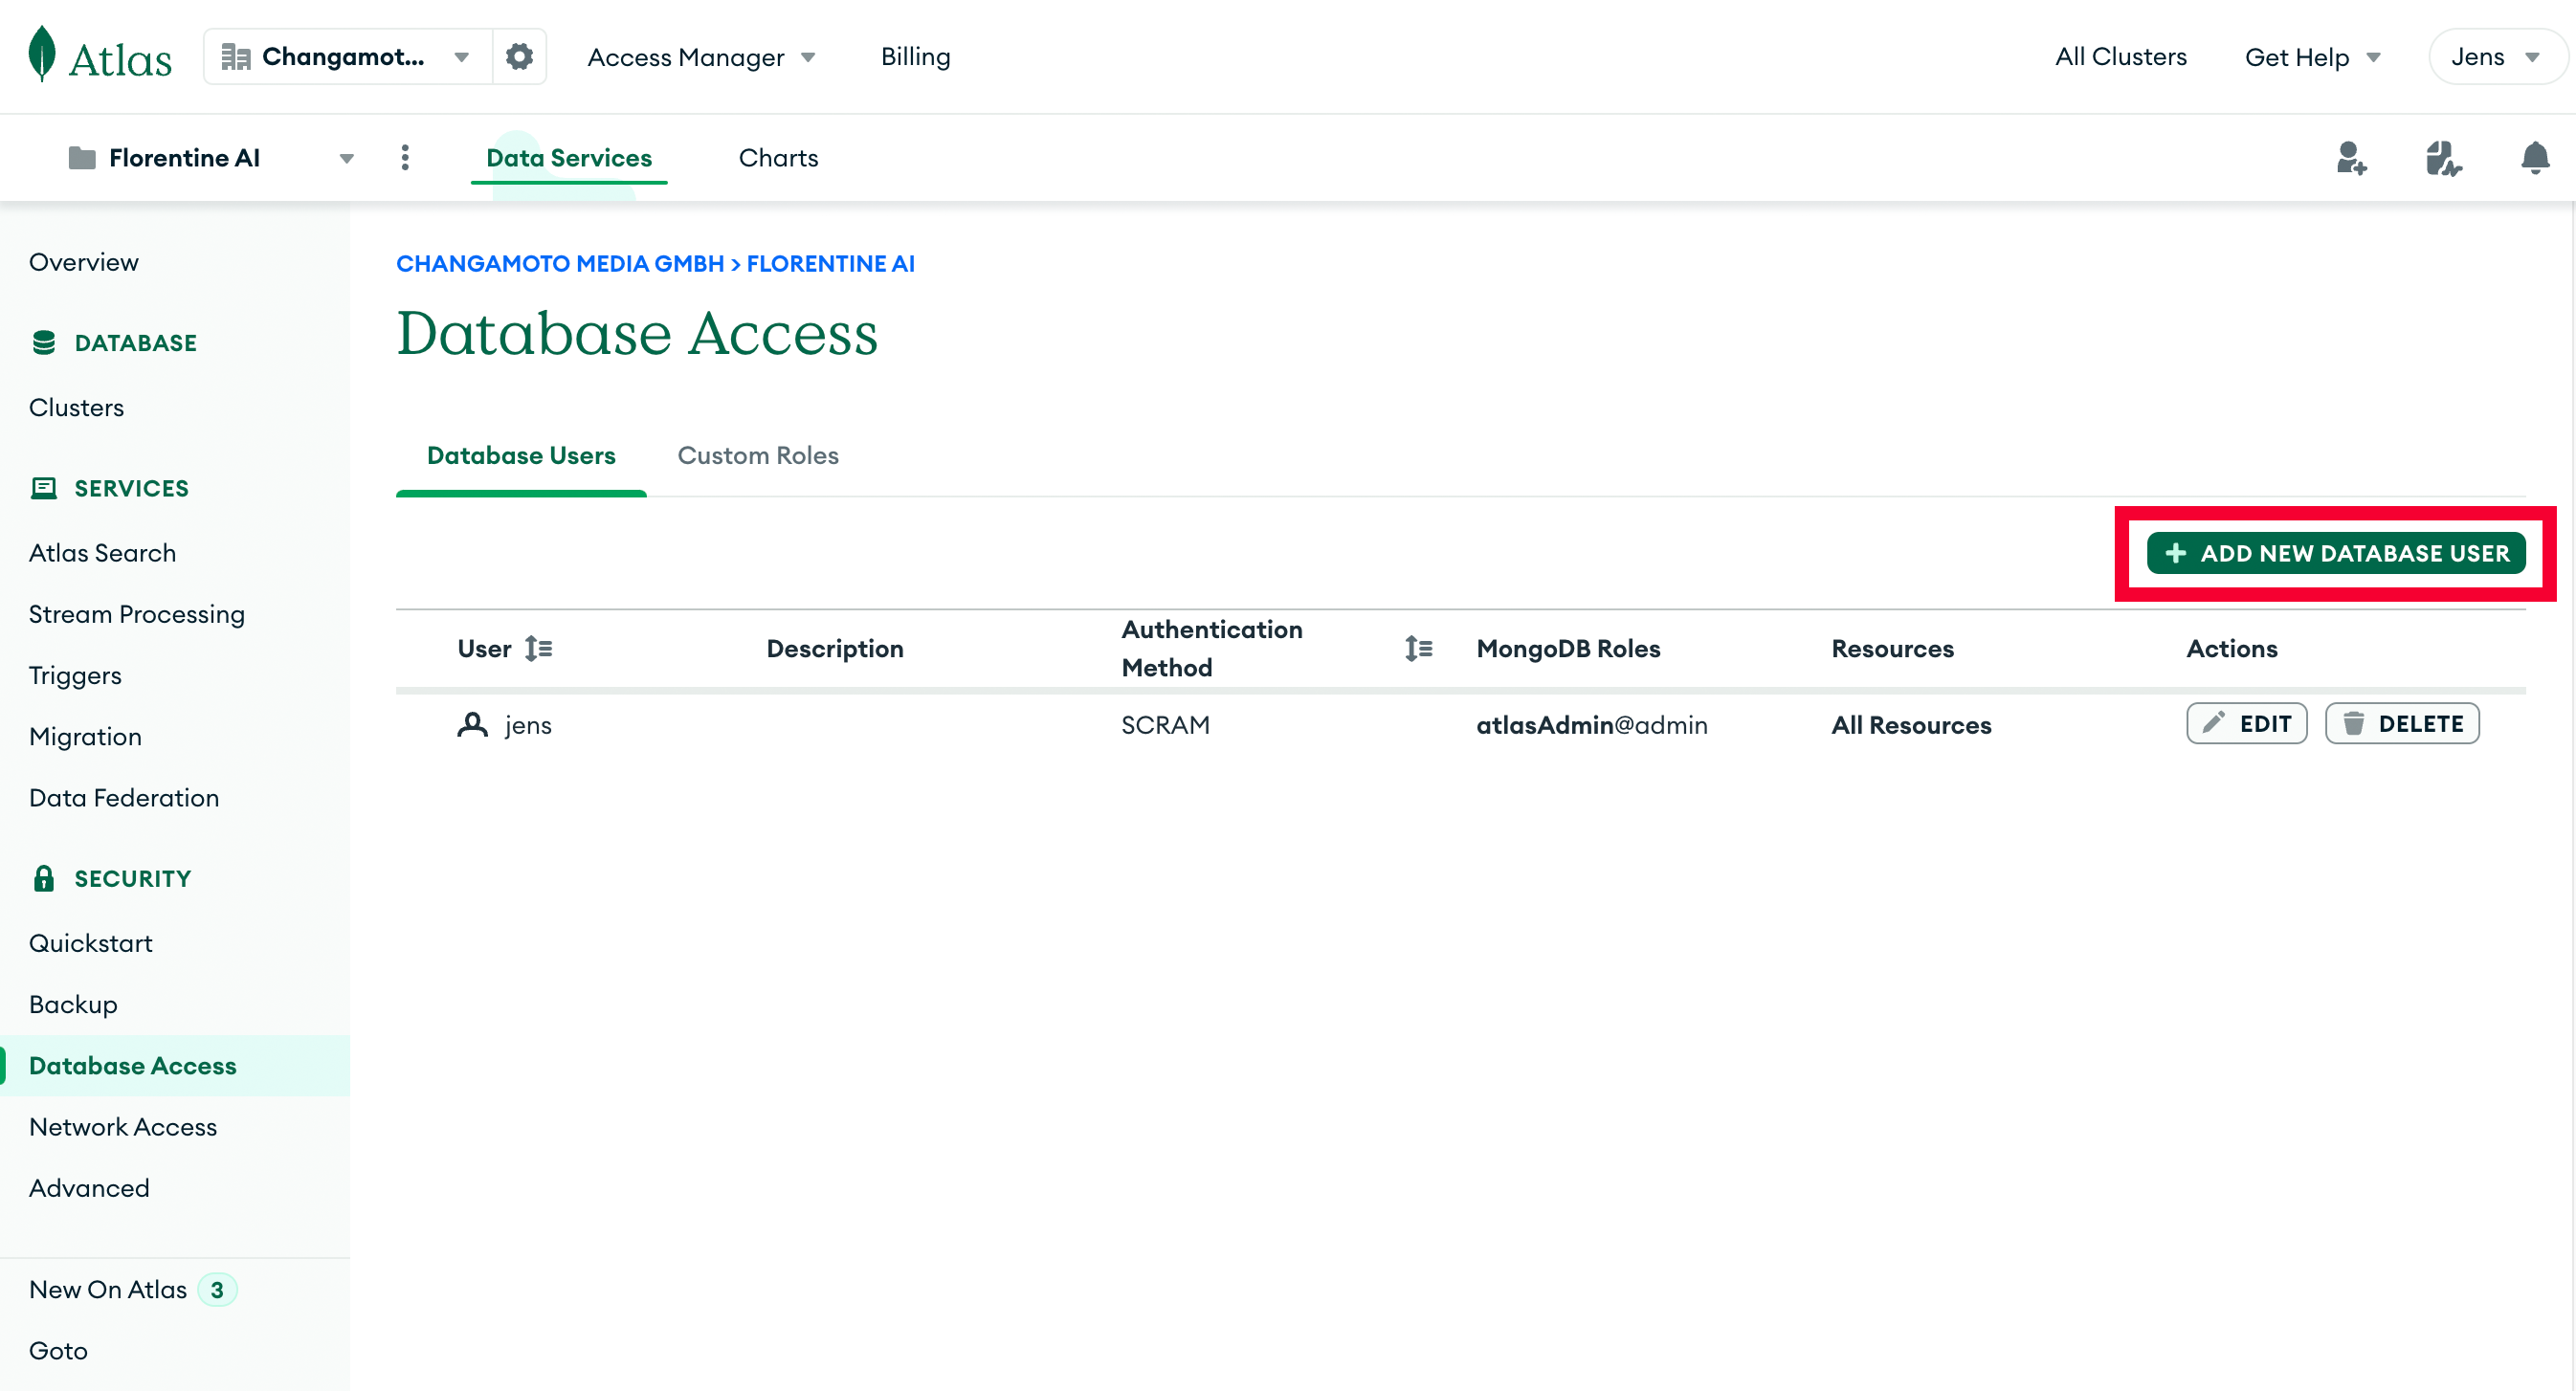Select the Database Users tab
Viewport: 2576px width, 1391px height.
521,455
